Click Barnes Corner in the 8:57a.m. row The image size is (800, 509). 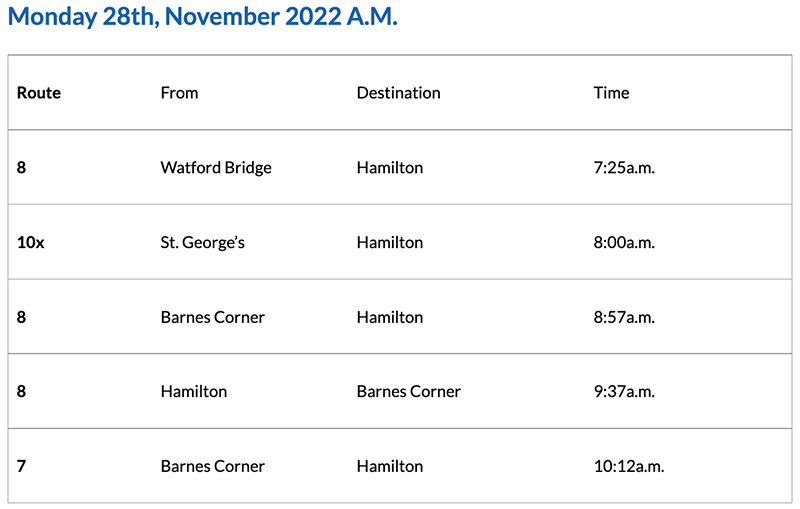click(213, 317)
